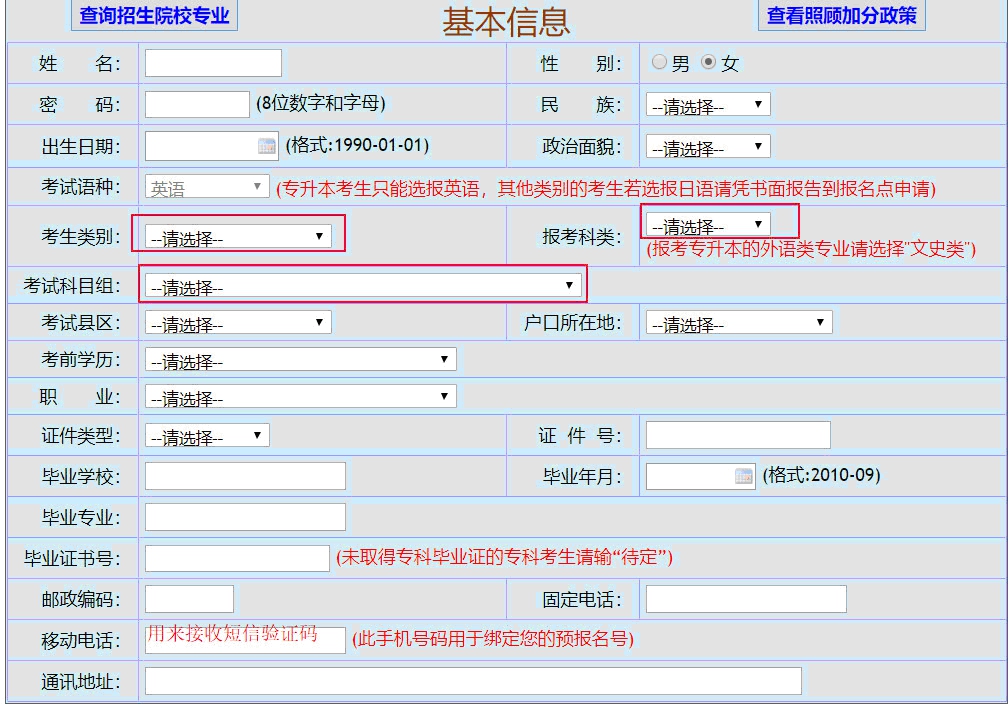Click the red 未取得专科毕业证 note
Screen dimensions: 1008x704
point(504,557)
